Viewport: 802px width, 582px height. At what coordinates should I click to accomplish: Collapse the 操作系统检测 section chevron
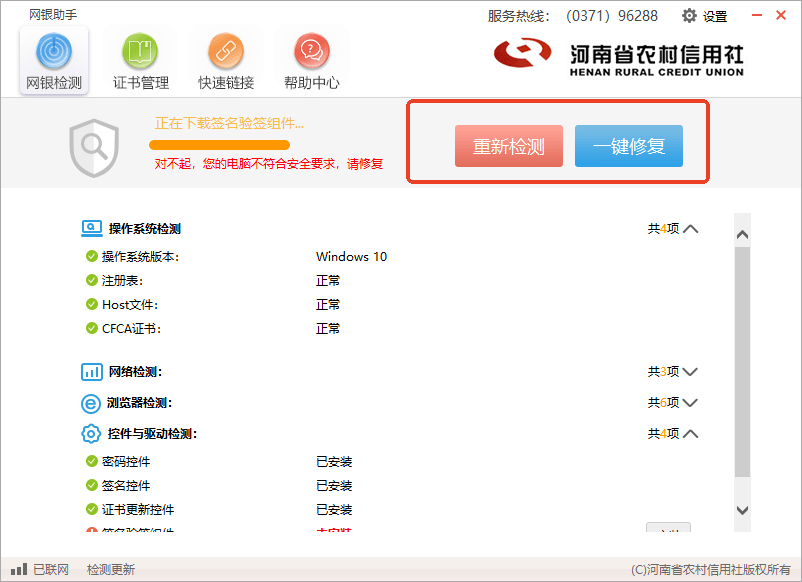(x=689, y=229)
